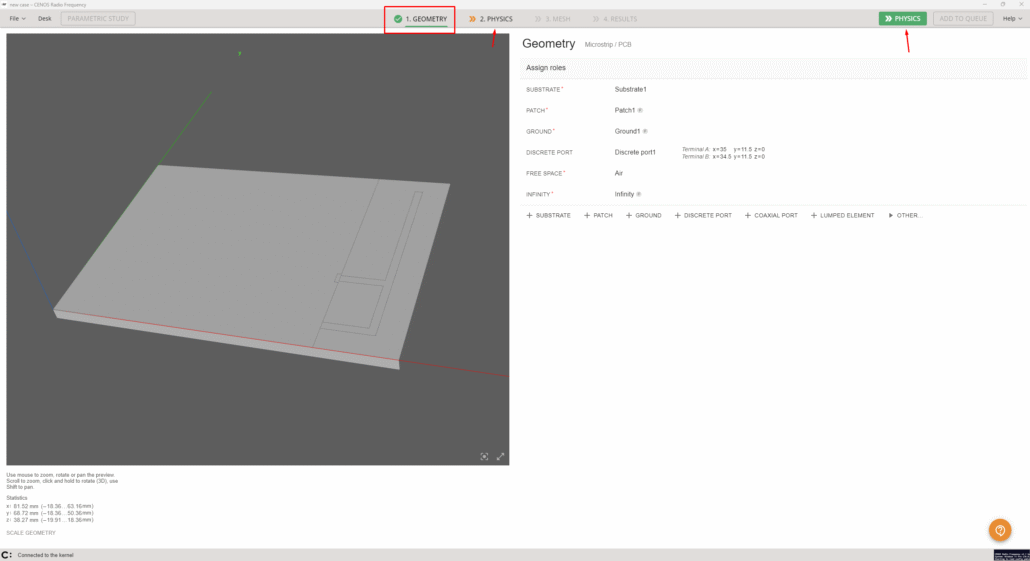The image size is (1030, 561).
Task: Expand the Other roles list
Action: 905,215
